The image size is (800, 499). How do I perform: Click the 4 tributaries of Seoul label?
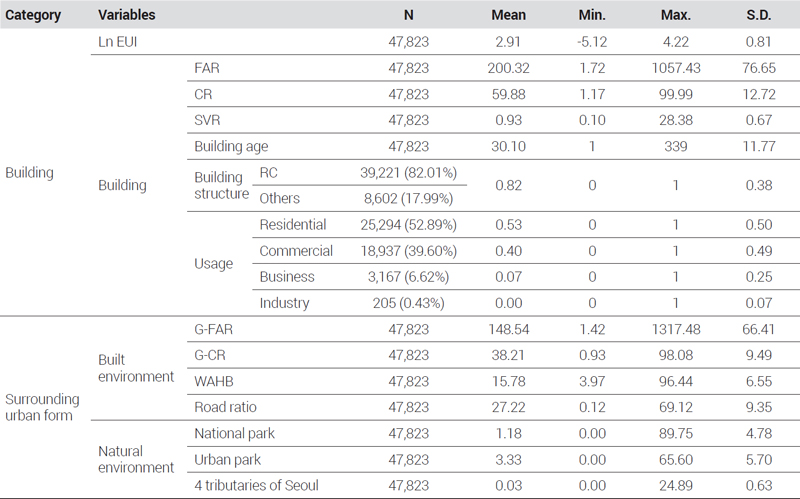click(x=256, y=485)
